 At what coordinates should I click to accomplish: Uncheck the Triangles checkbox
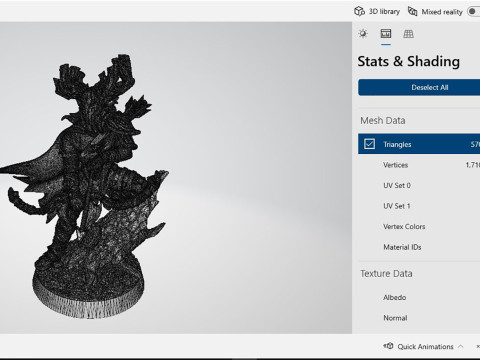click(x=369, y=144)
